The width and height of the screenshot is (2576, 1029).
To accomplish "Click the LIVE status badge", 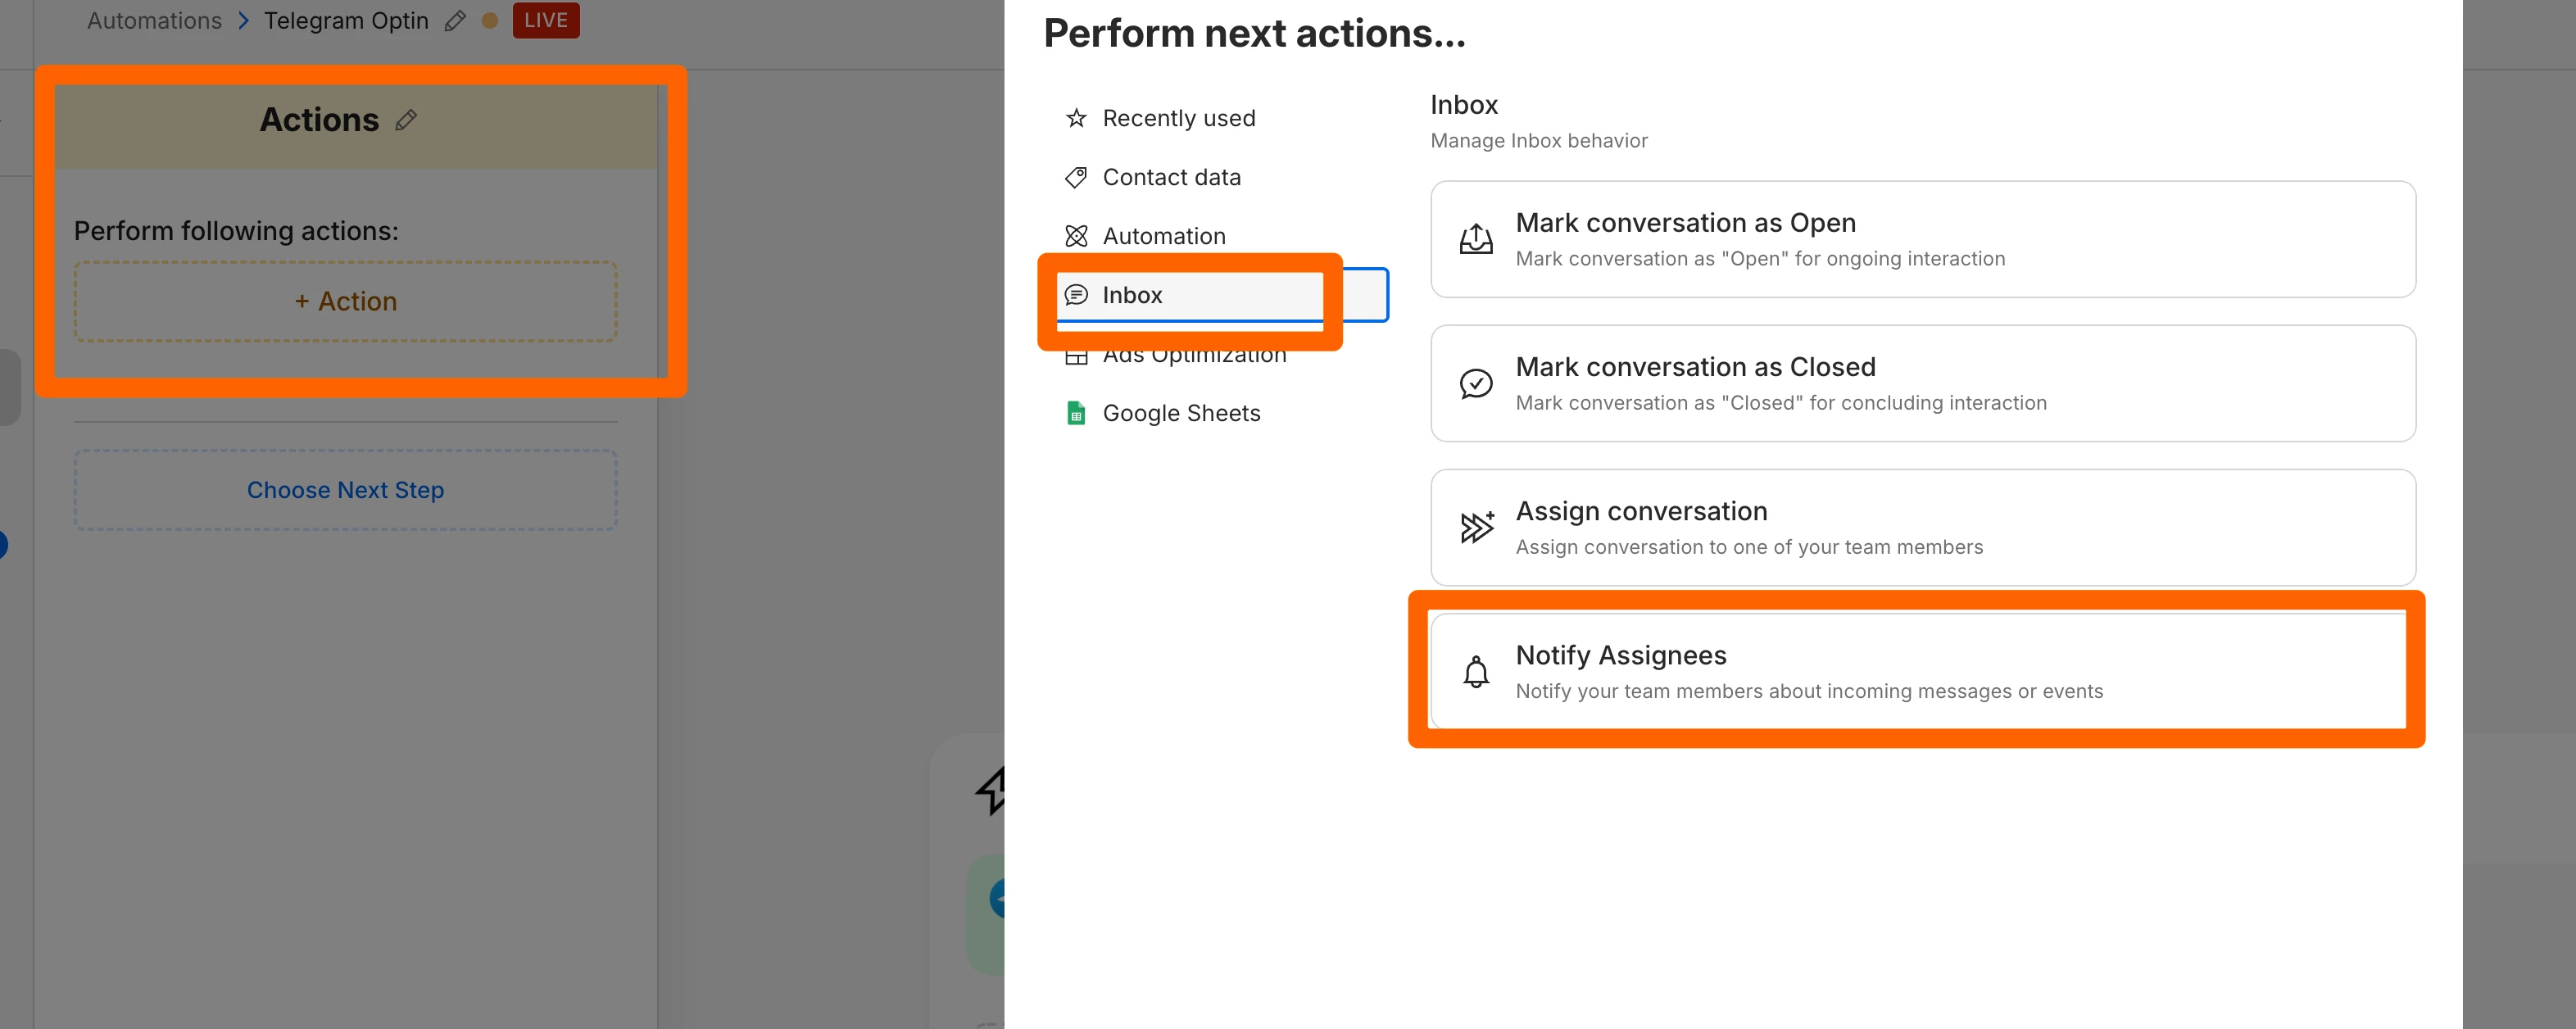I will pos(546,20).
